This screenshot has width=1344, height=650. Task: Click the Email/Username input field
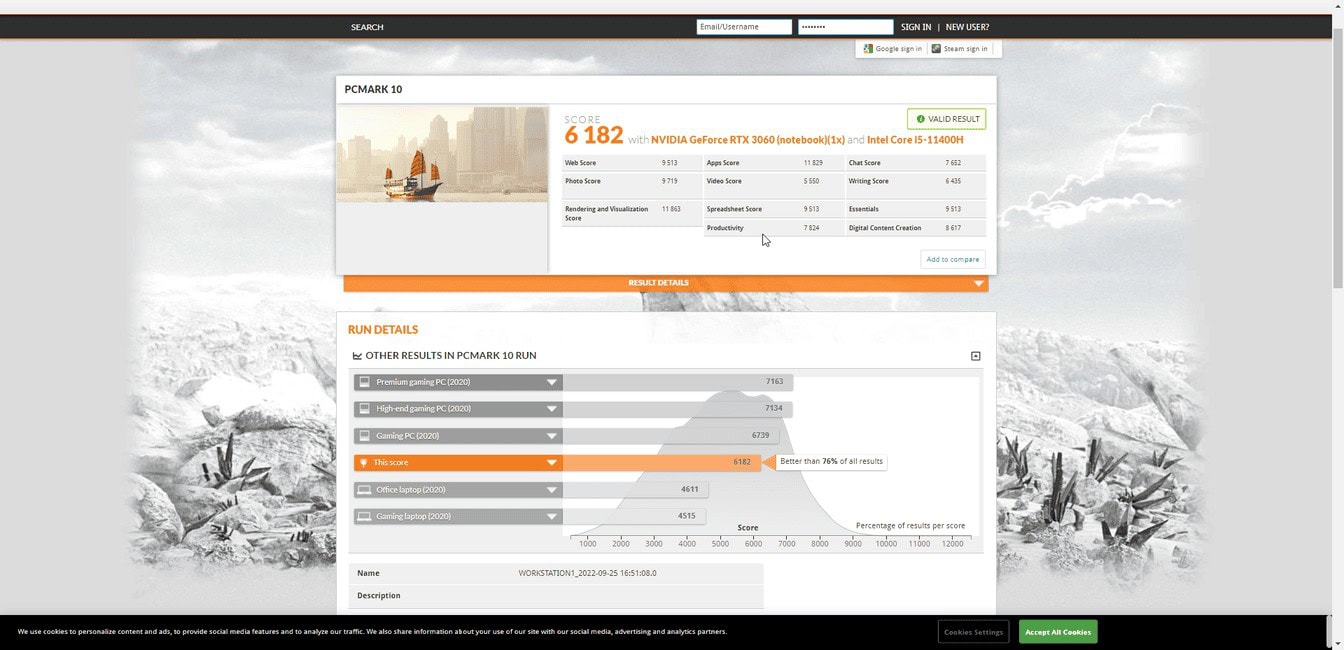[744, 27]
